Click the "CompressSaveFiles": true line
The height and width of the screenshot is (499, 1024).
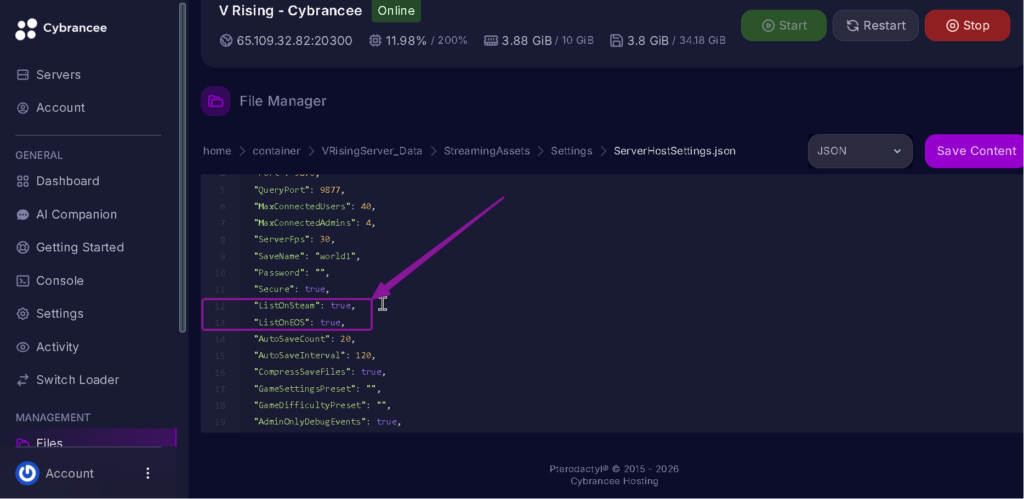pyautogui.click(x=320, y=372)
